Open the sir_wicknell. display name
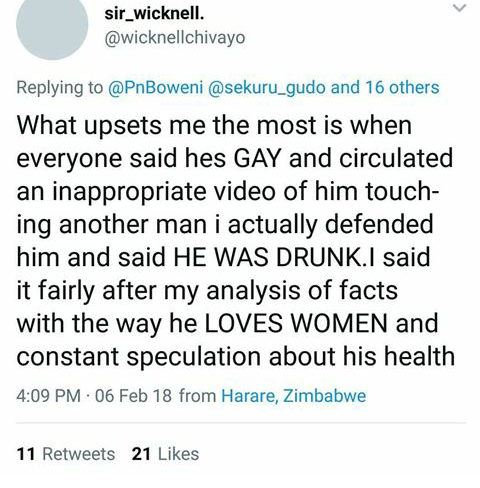480x488 pixels. click(x=154, y=14)
